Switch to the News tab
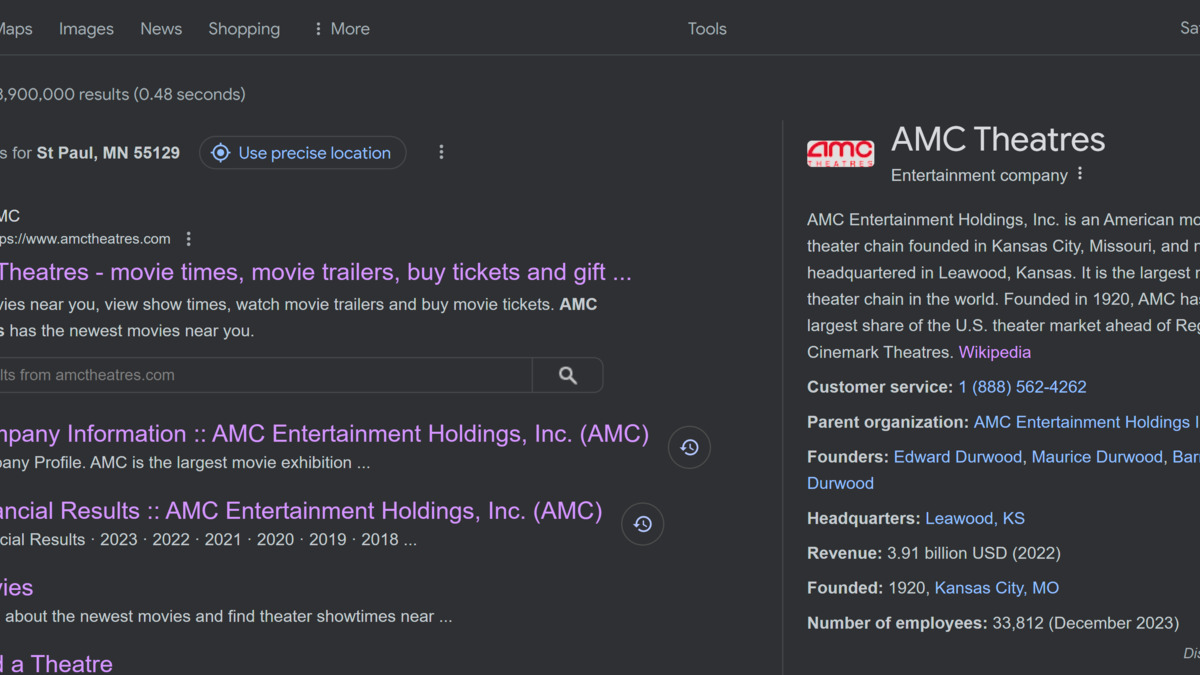The width and height of the screenshot is (1200, 675). pyautogui.click(x=161, y=29)
